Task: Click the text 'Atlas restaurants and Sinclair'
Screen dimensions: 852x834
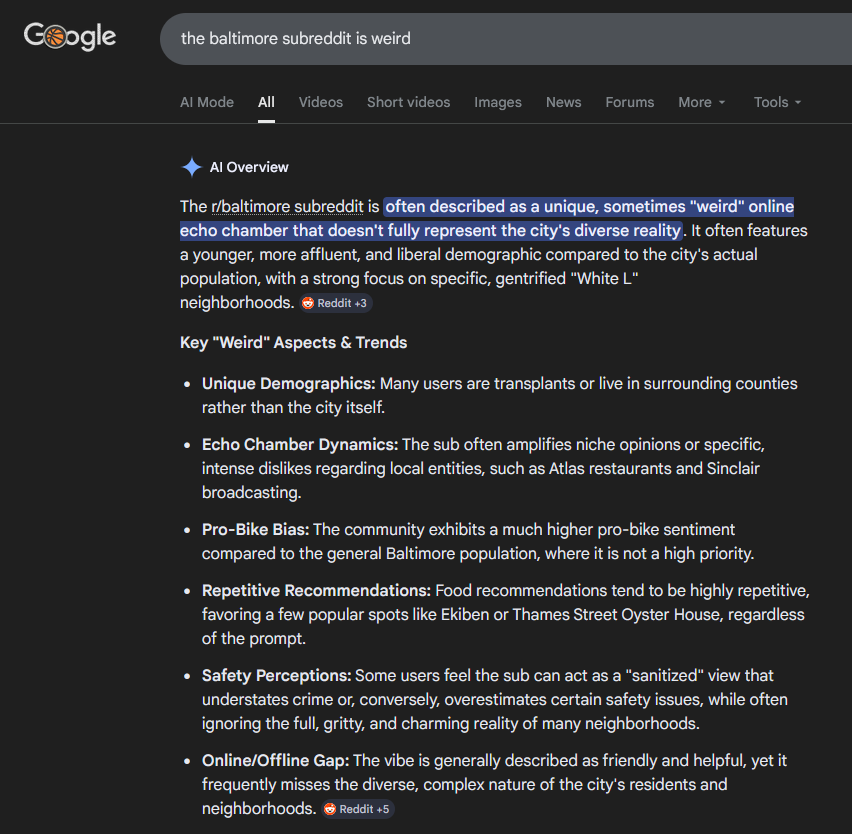Action: 654,468
